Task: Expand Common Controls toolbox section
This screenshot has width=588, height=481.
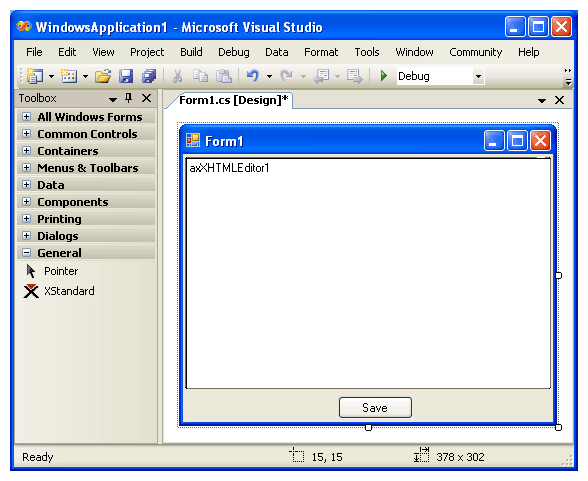Action: pos(86,134)
